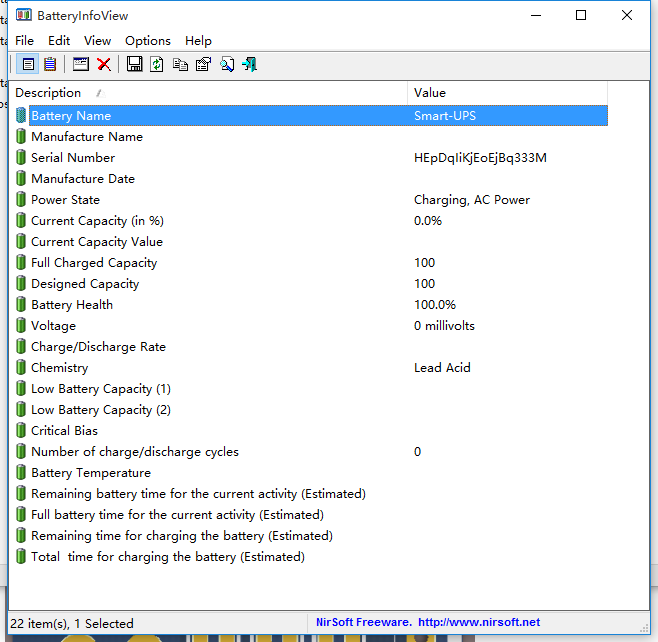Image resolution: width=658 pixels, height=642 pixels.
Task: Open the View menu
Action: pyautogui.click(x=97, y=41)
